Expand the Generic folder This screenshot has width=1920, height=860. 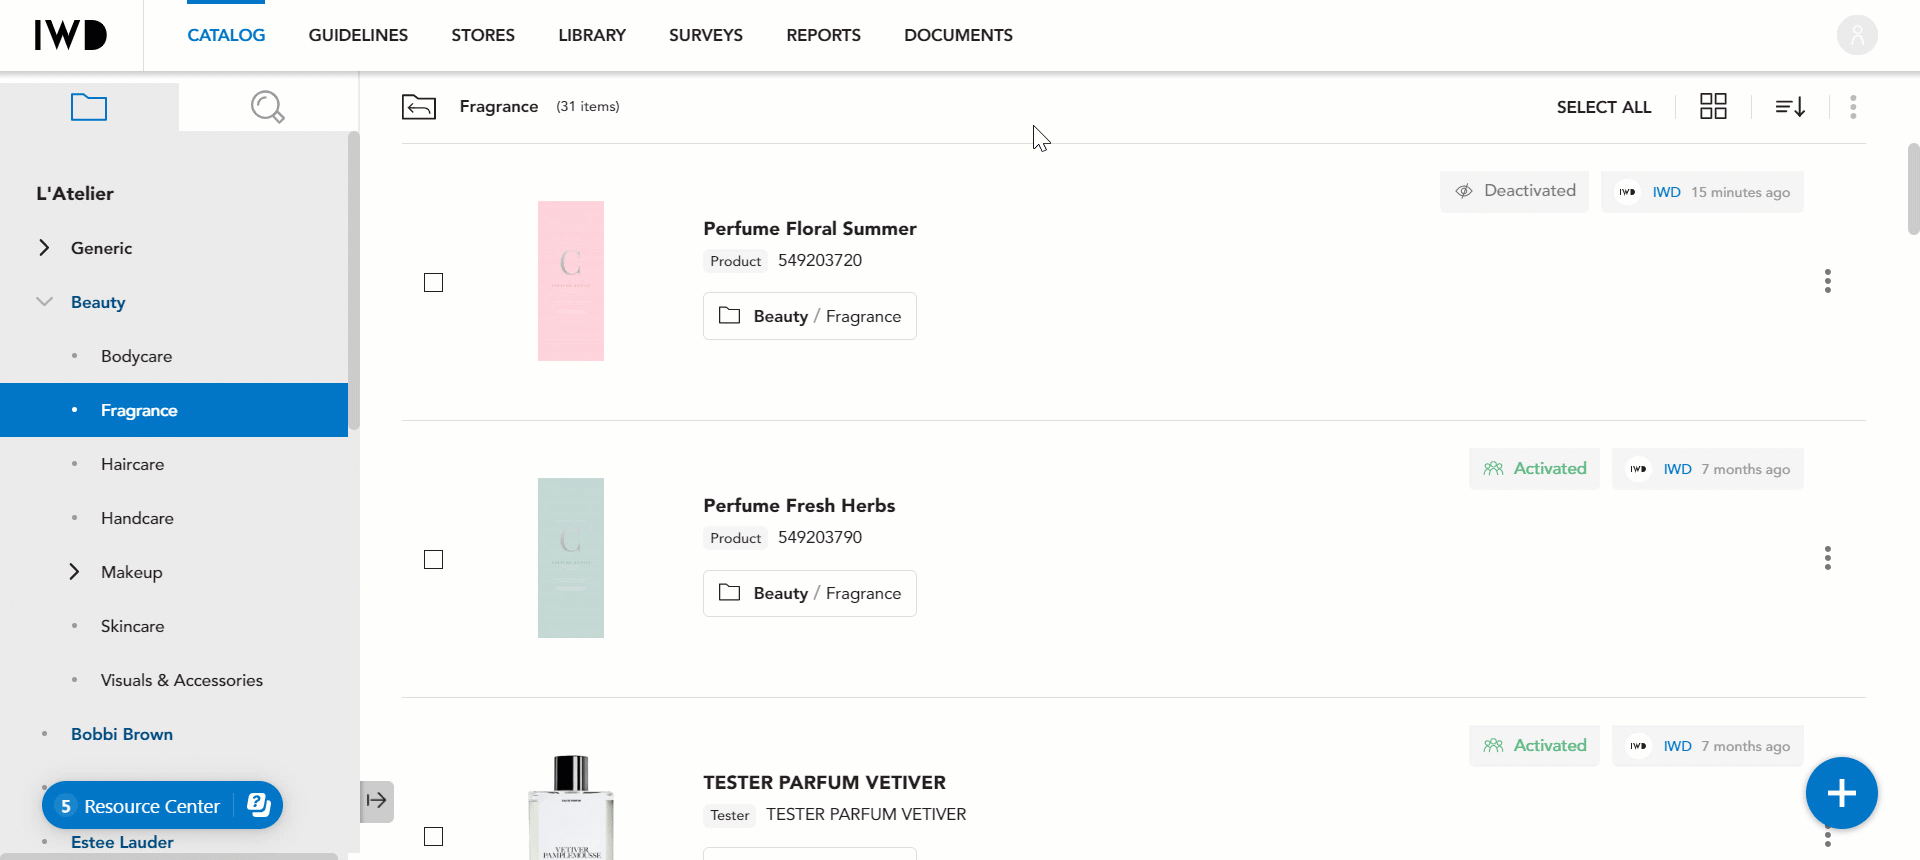pos(44,248)
